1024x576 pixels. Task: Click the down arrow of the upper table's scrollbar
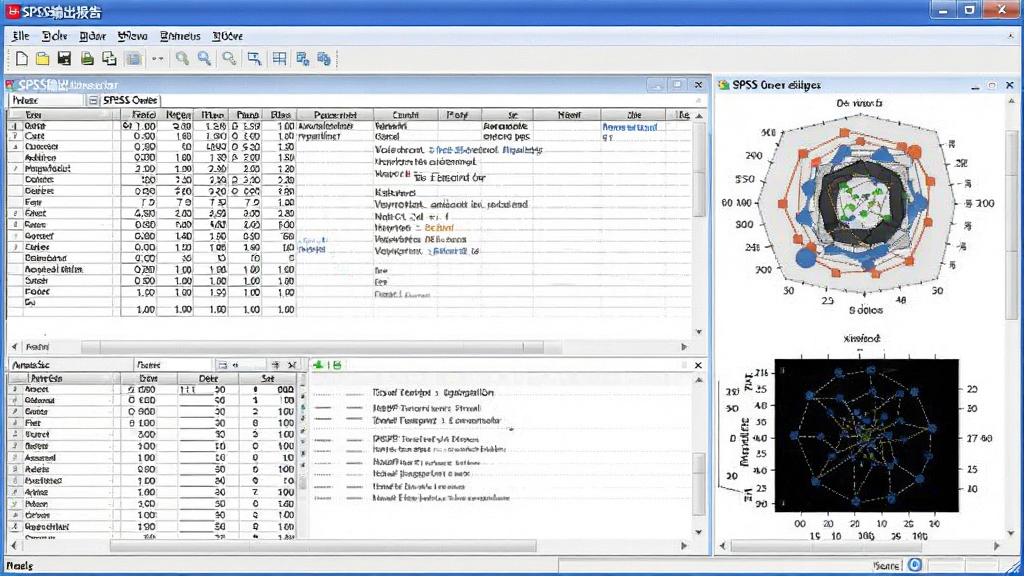699,332
